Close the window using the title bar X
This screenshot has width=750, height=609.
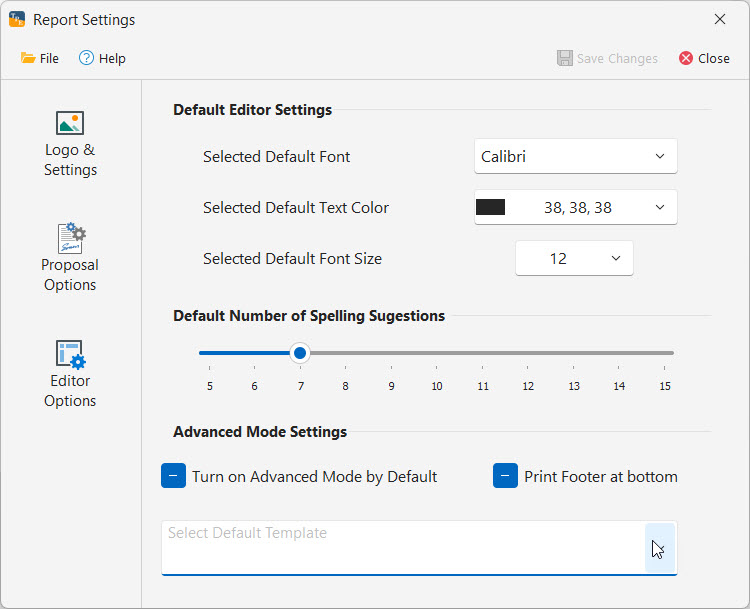719,19
